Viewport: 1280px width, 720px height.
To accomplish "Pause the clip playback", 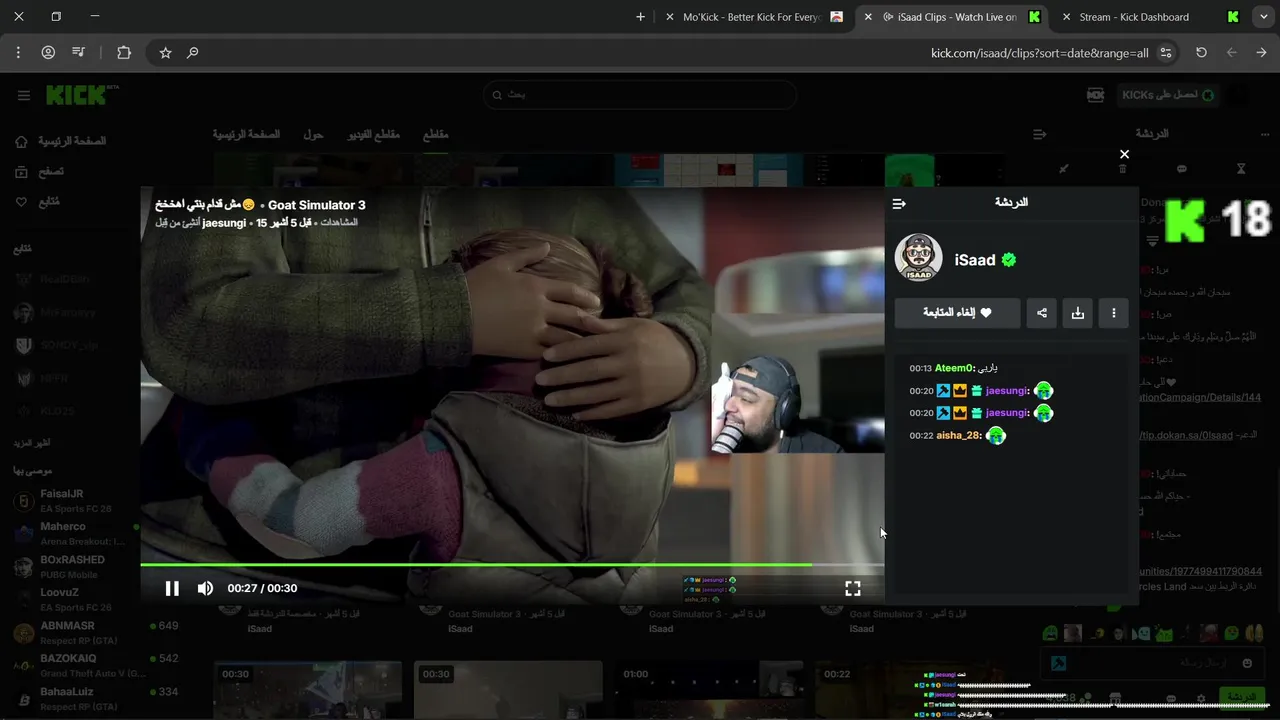I will tap(172, 588).
